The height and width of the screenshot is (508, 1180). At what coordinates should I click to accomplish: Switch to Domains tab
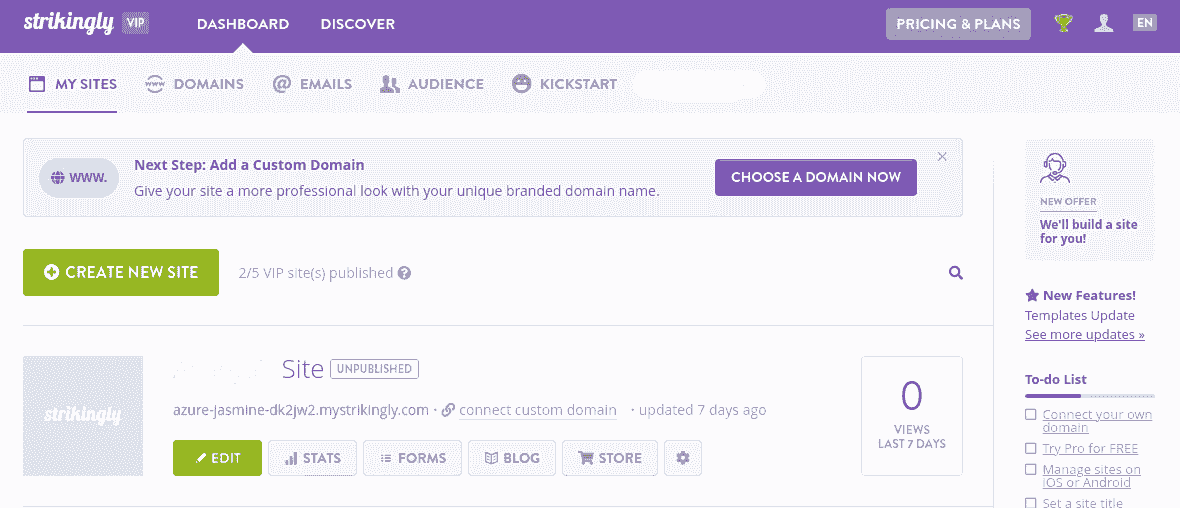tap(194, 84)
